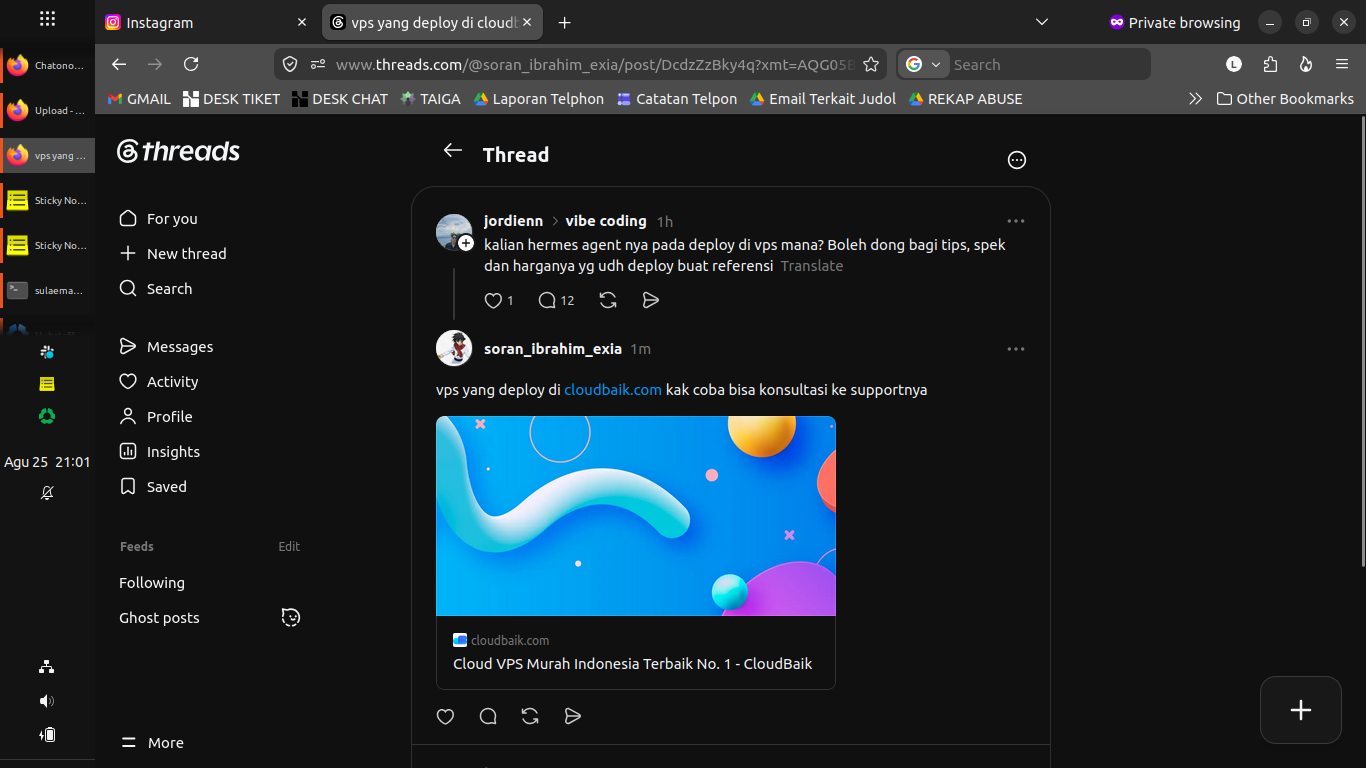Like soran_ibrahim_exia's reply
The image size is (1366, 768).
(446, 716)
